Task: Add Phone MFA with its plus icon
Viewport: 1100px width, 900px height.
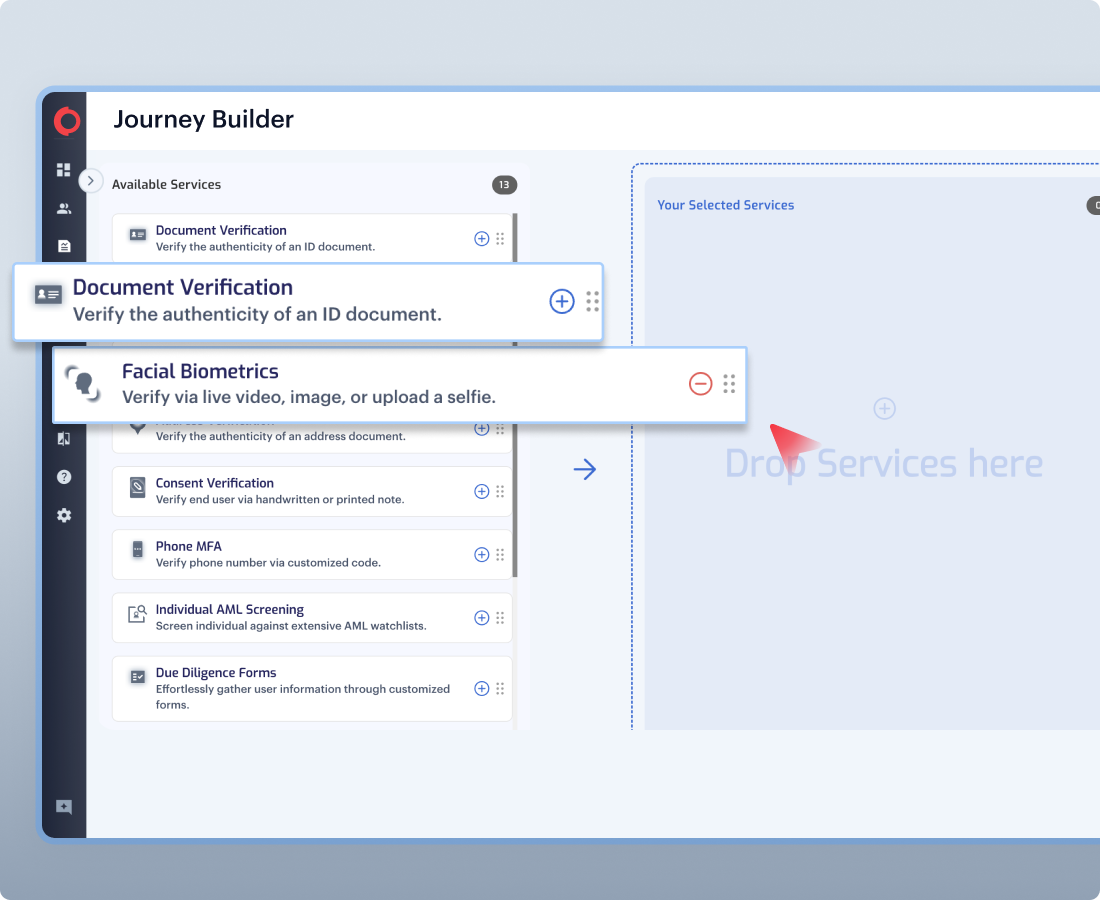Action: 481,555
